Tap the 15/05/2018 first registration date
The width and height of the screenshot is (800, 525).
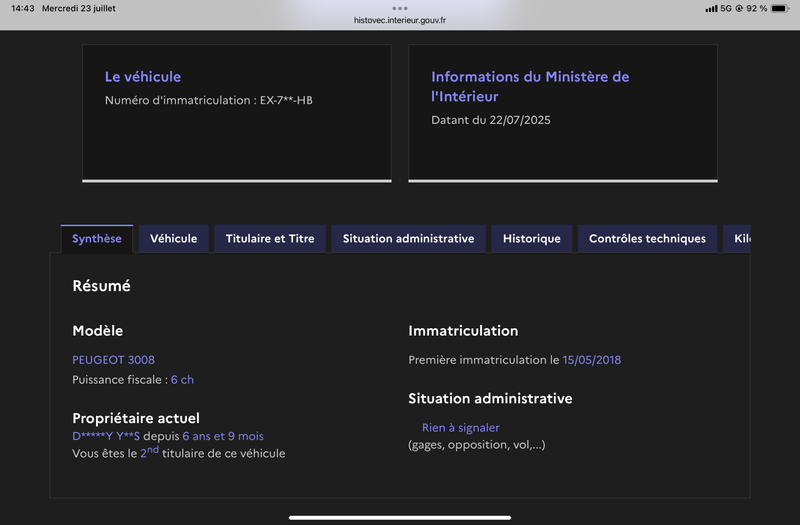tap(592, 360)
